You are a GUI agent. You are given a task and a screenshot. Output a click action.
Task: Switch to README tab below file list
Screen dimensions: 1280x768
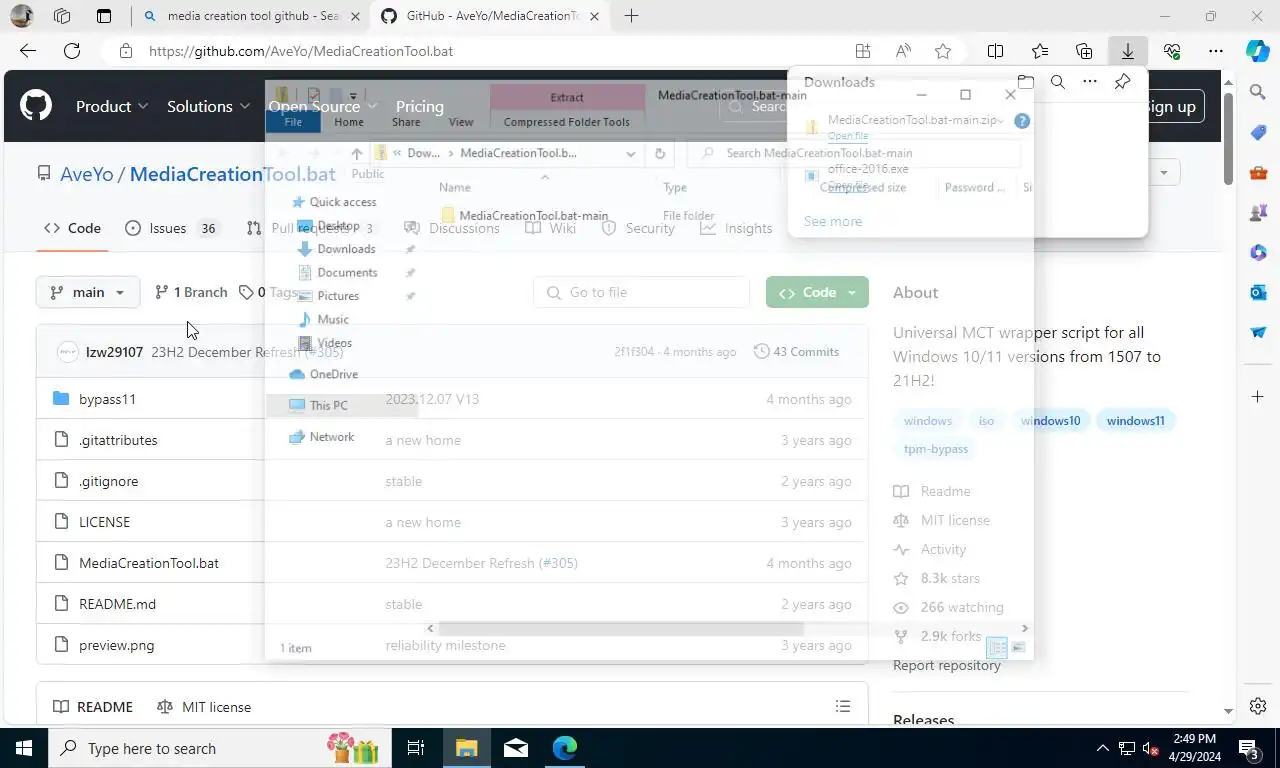click(92, 706)
